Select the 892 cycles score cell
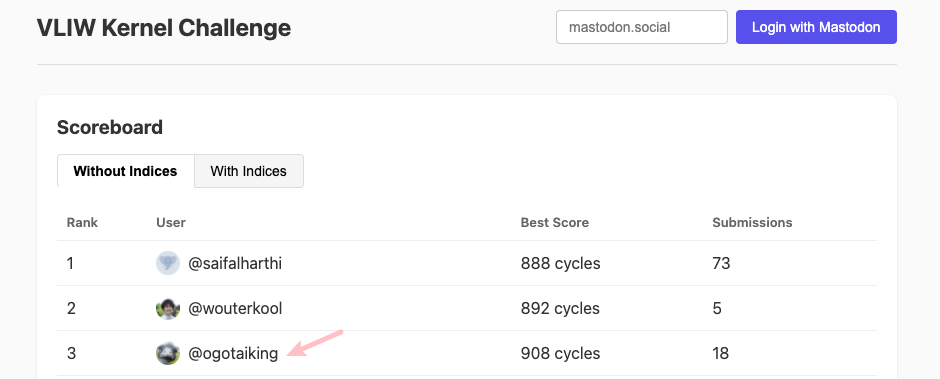The image size is (940, 379). [561, 308]
